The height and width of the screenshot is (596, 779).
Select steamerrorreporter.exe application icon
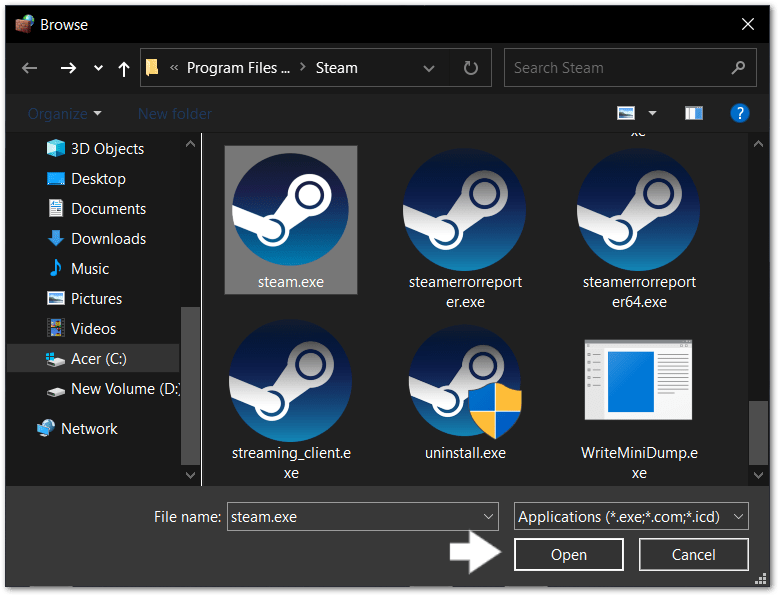pyautogui.click(x=465, y=210)
